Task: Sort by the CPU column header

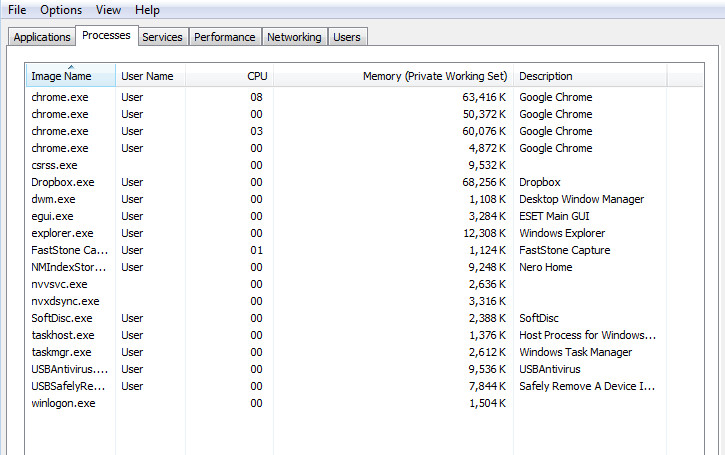Action: coord(257,76)
